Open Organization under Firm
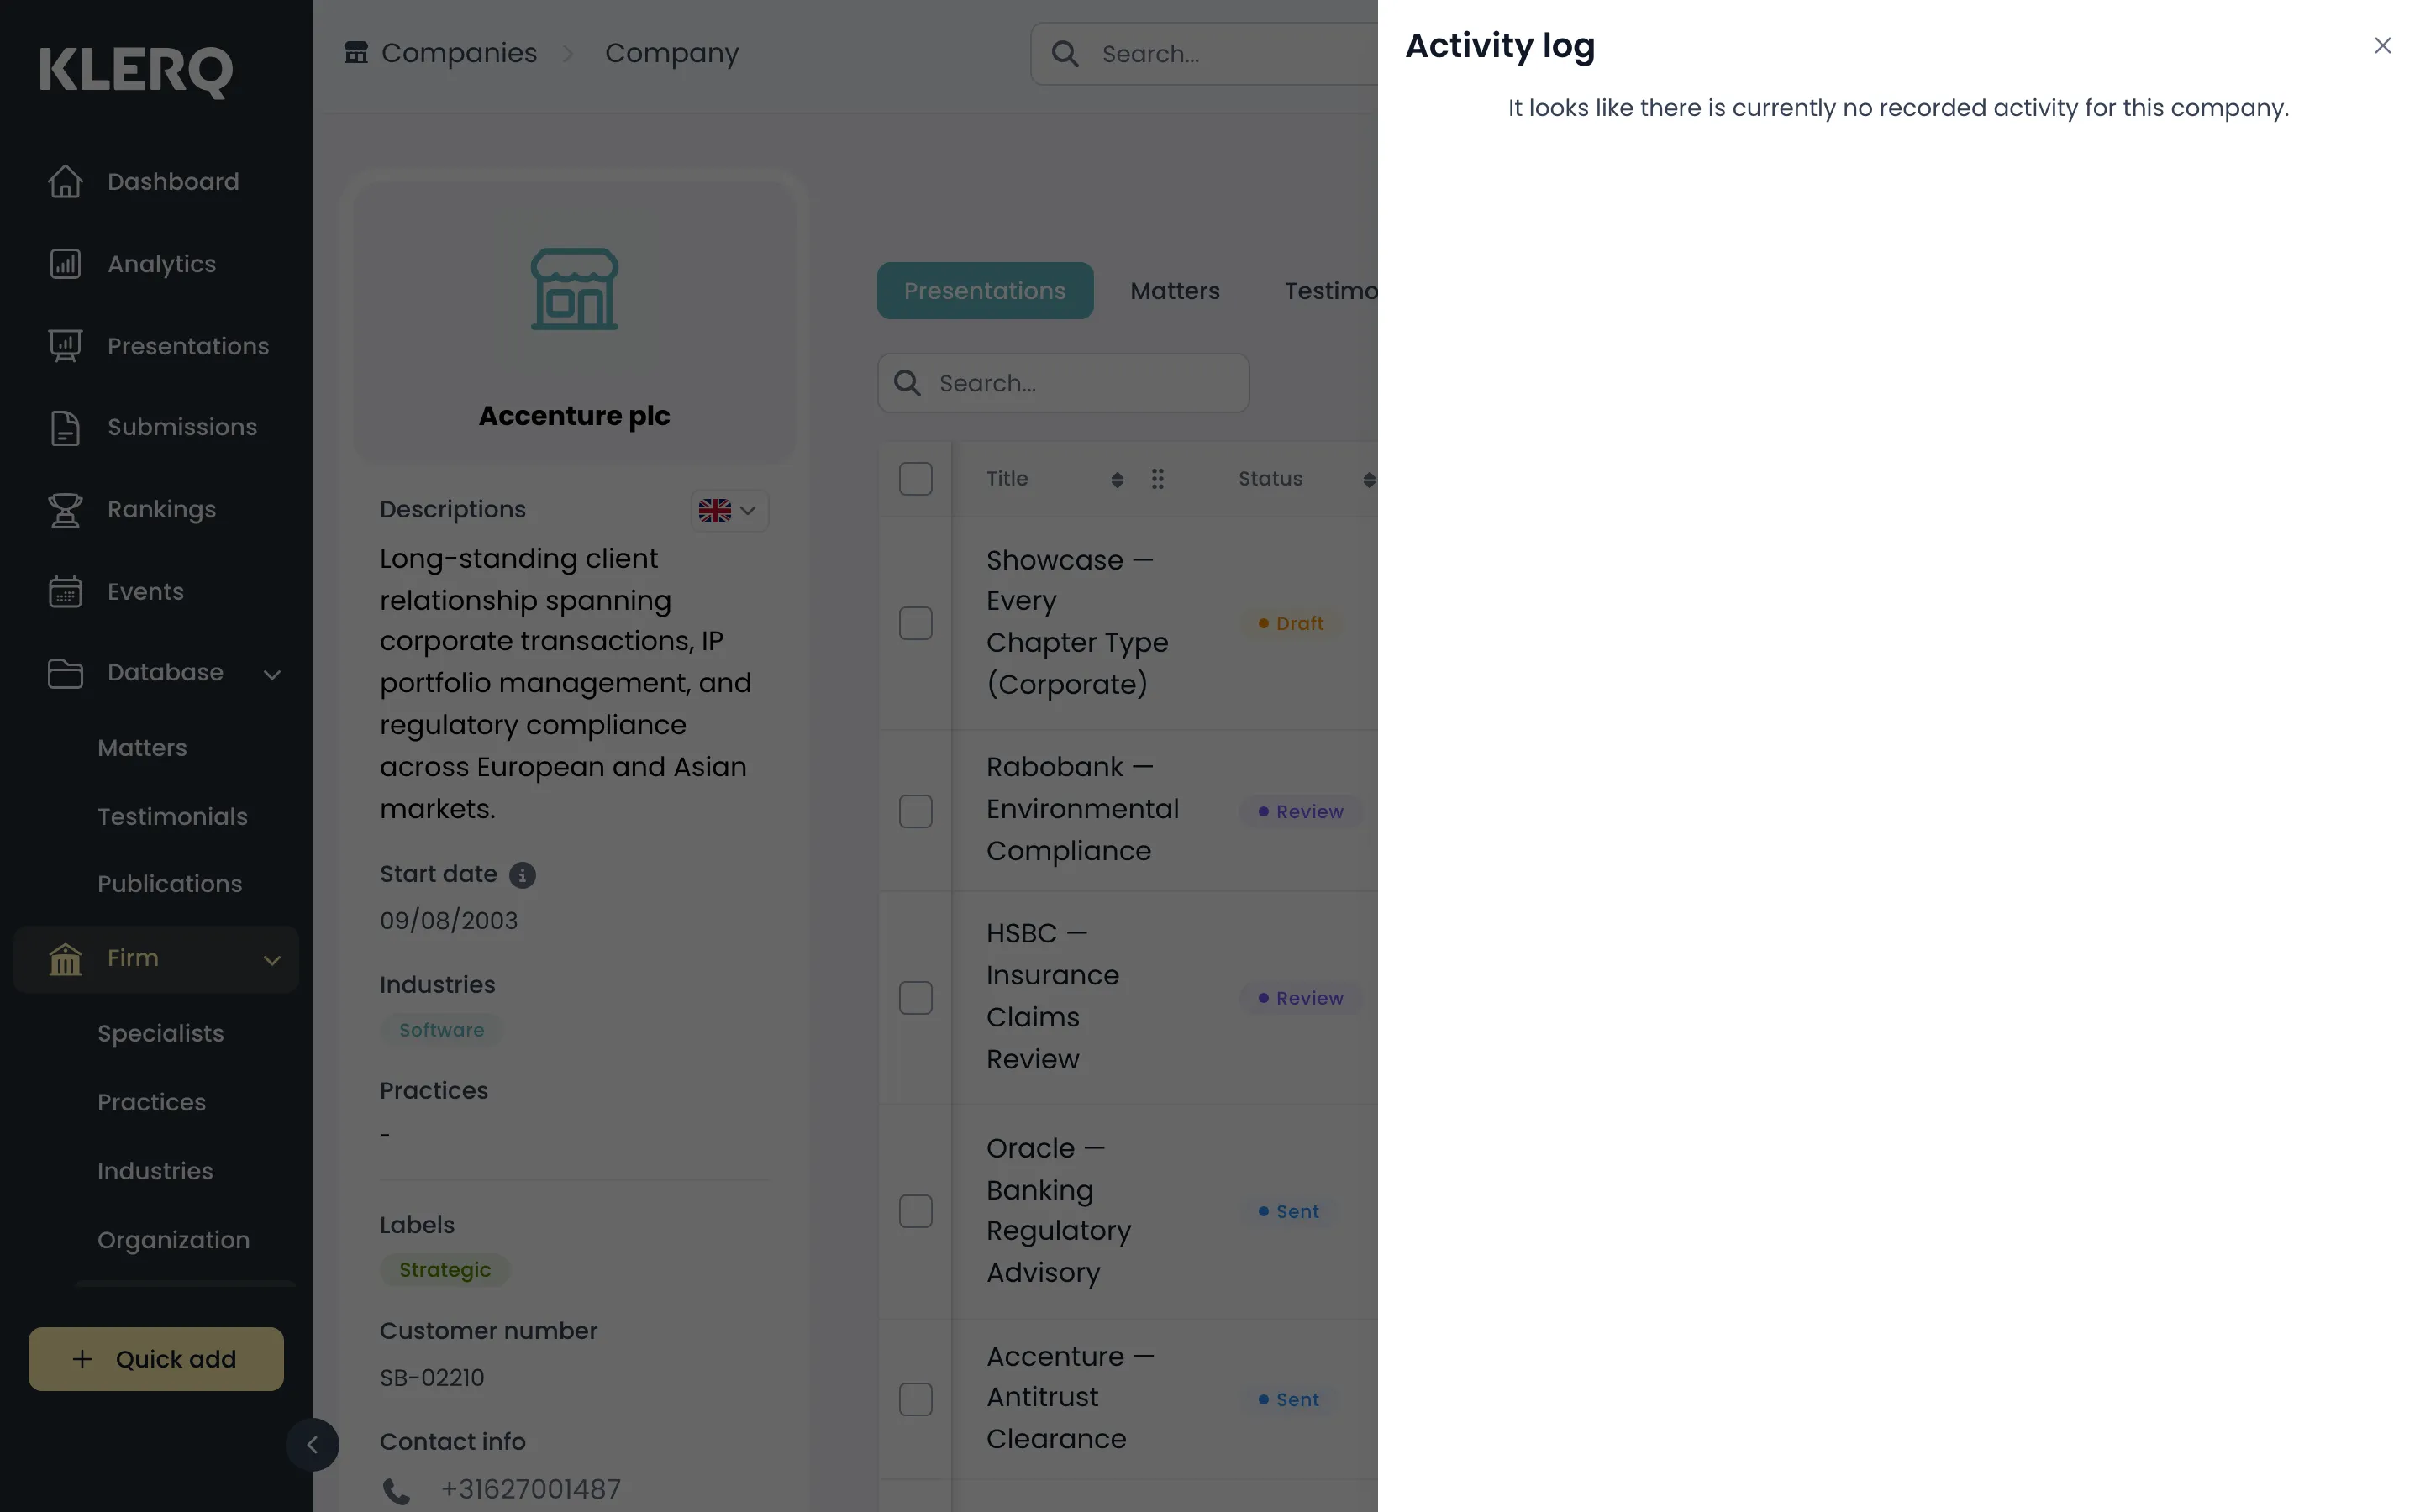This screenshot has width=2420, height=1512. (x=173, y=1240)
